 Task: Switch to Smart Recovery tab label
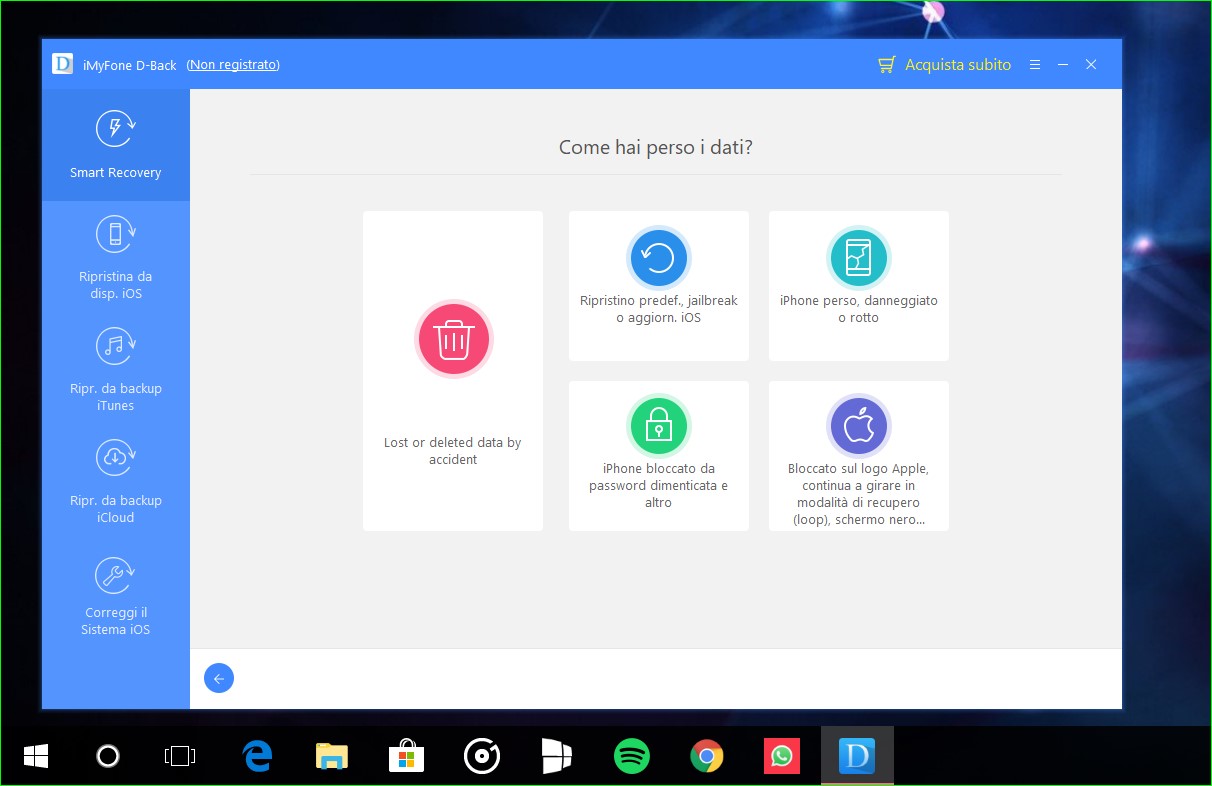(115, 173)
